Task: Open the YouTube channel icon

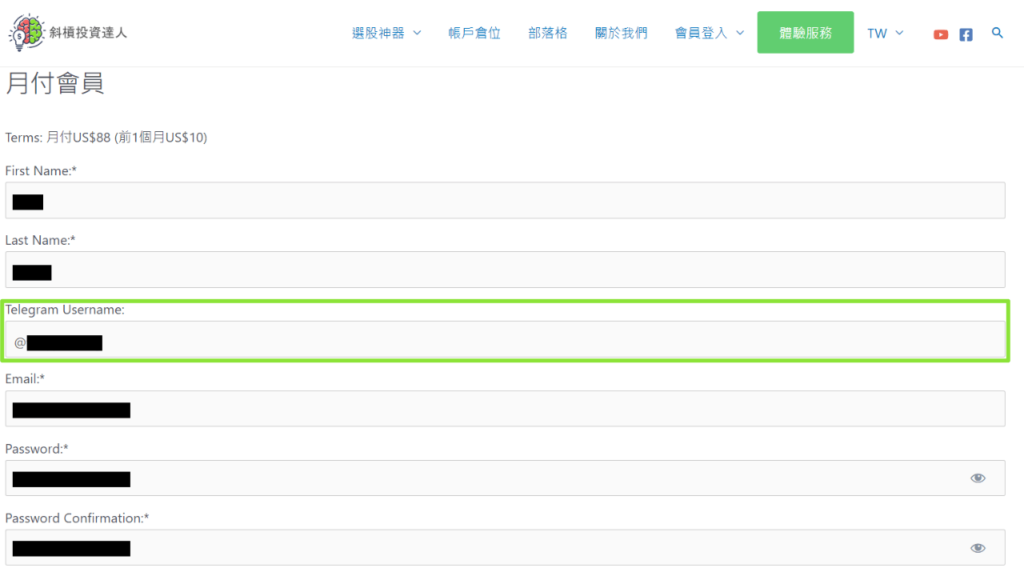Action: point(940,35)
